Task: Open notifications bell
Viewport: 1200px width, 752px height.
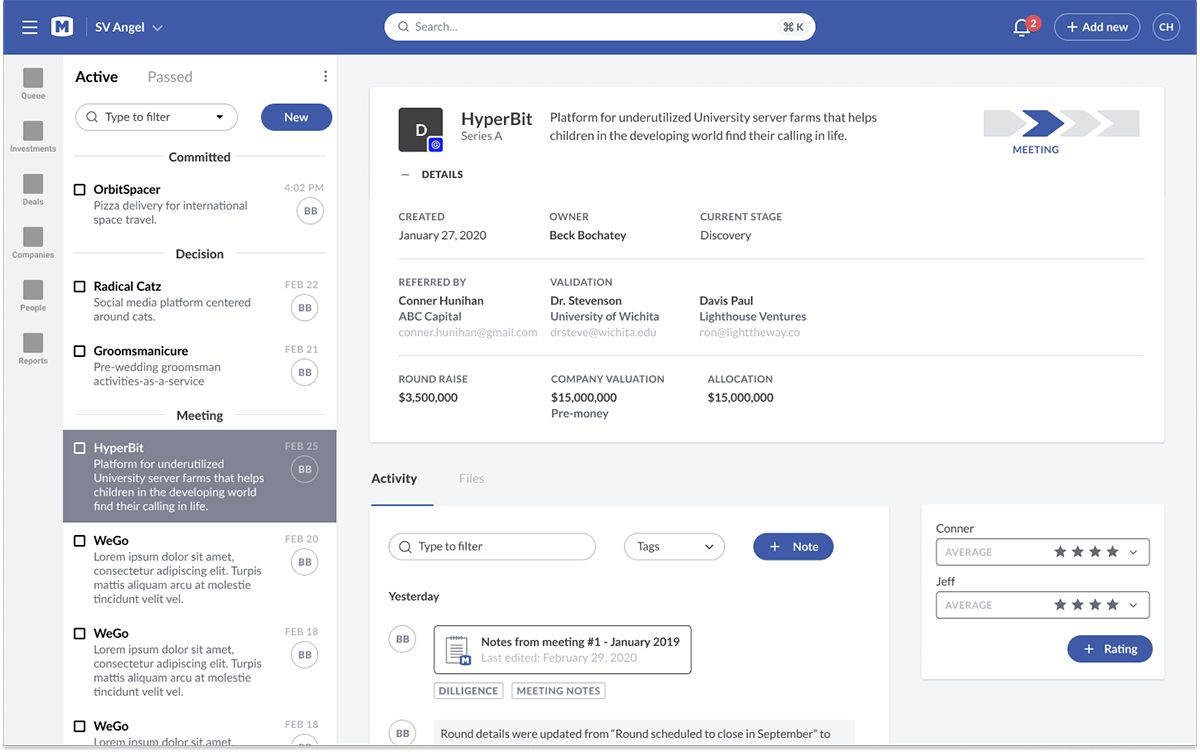Action: pyautogui.click(x=1021, y=27)
